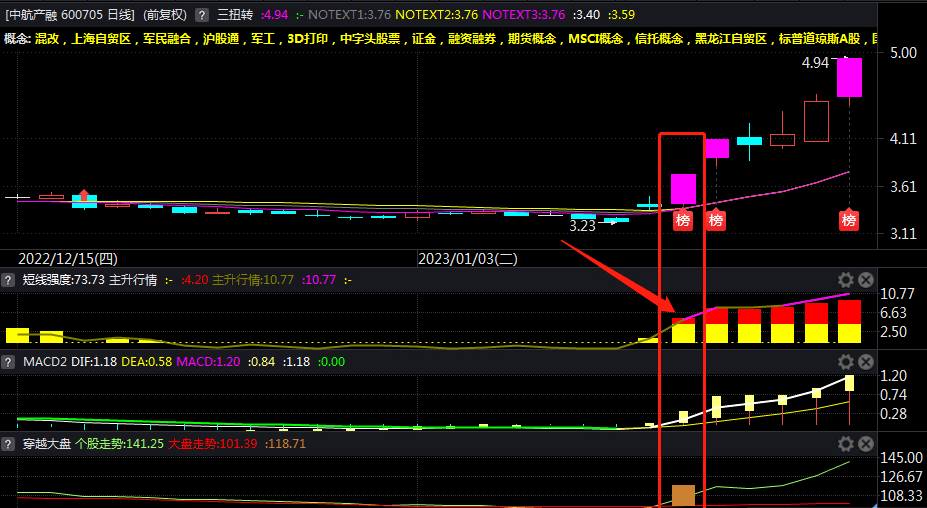
Task: Click the DIF:1.18 value
Action: pos(93,361)
